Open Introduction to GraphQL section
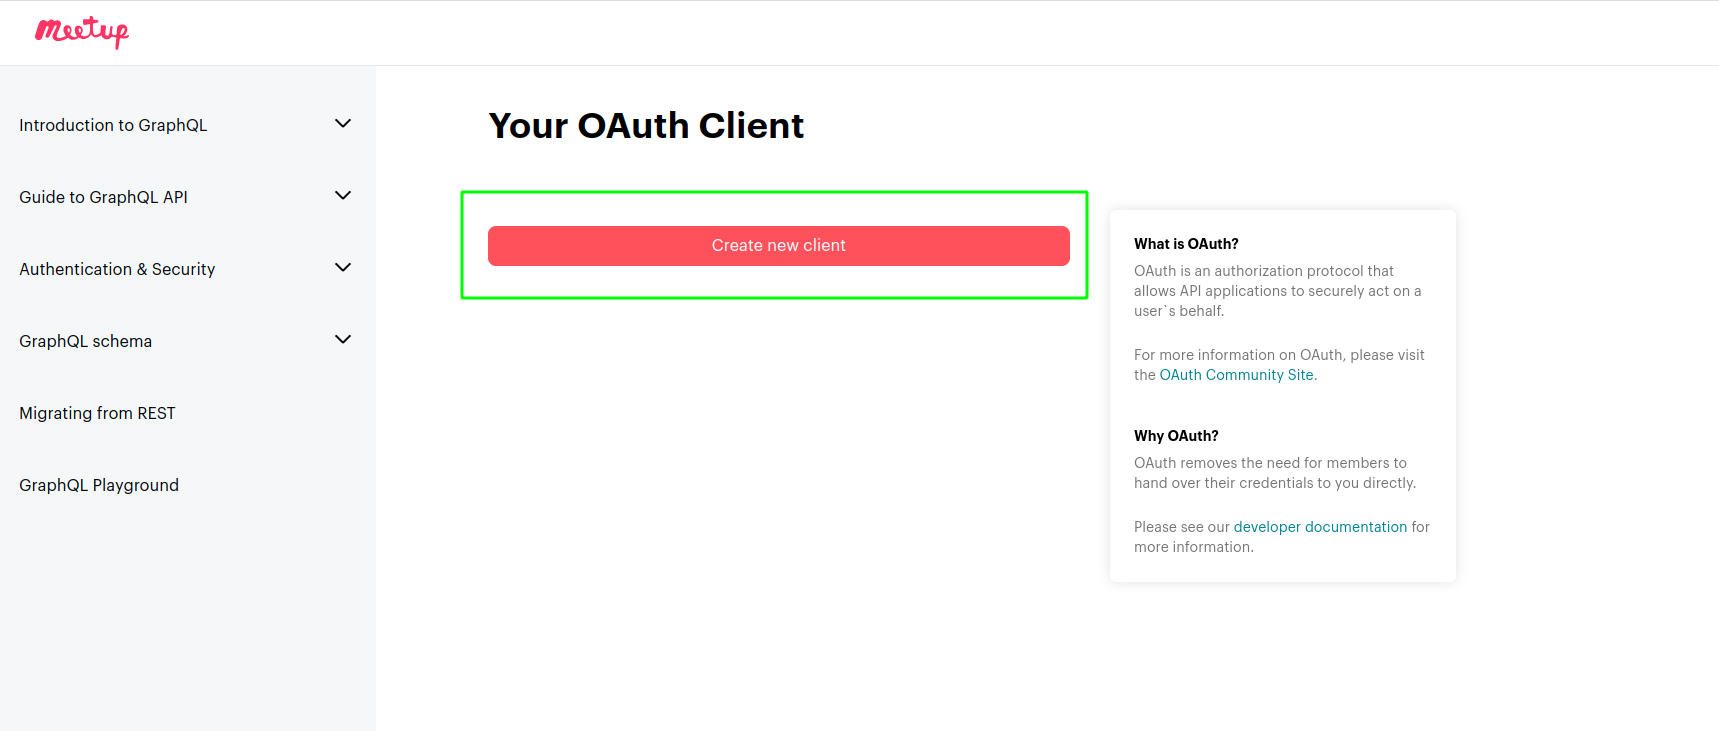Screen dimensions: 1719x731 [x=113, y=125]
